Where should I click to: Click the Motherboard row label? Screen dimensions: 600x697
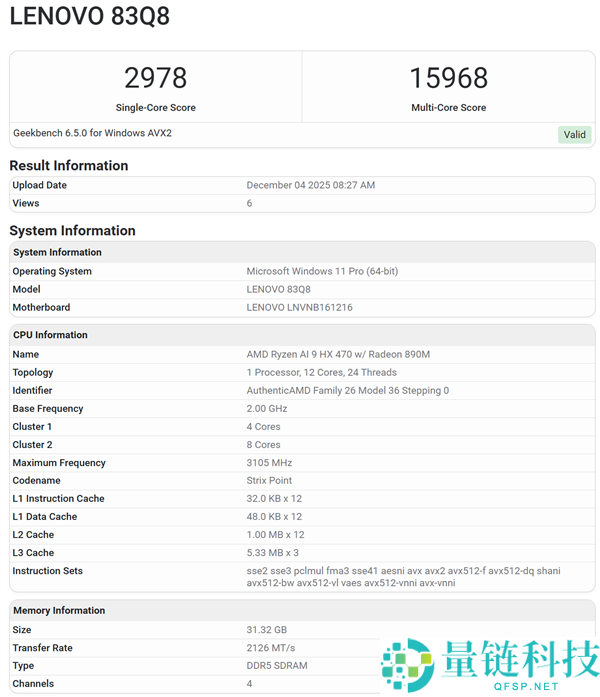(41, 307)
